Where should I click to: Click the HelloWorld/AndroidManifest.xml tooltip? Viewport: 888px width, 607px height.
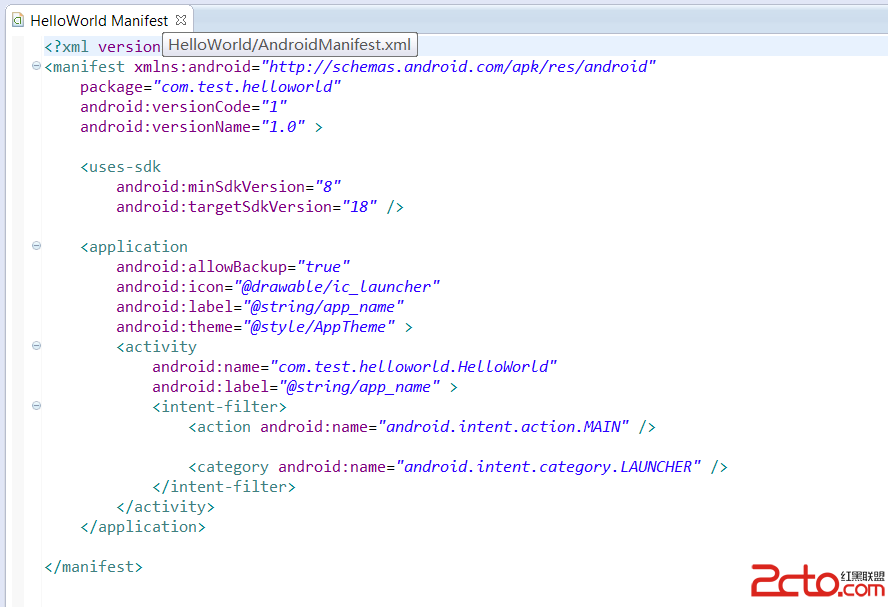(289, 45)
